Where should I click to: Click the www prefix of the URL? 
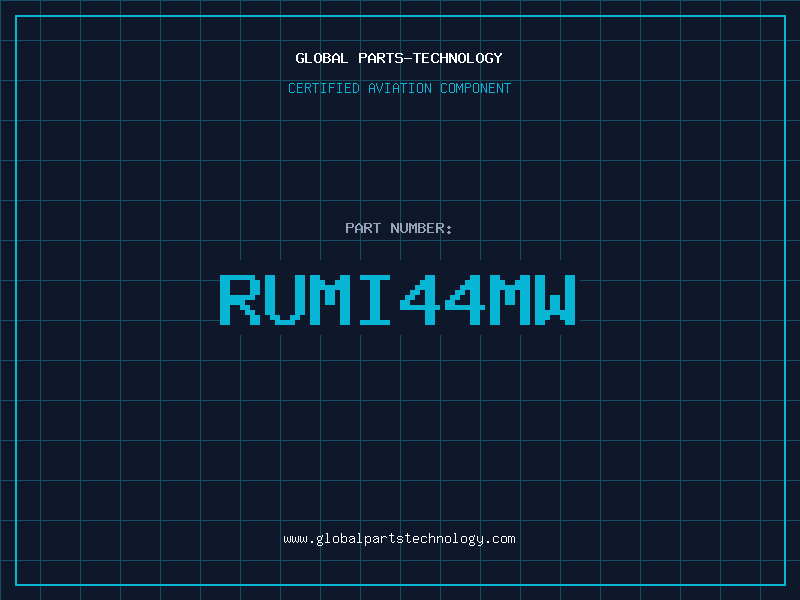295,539
